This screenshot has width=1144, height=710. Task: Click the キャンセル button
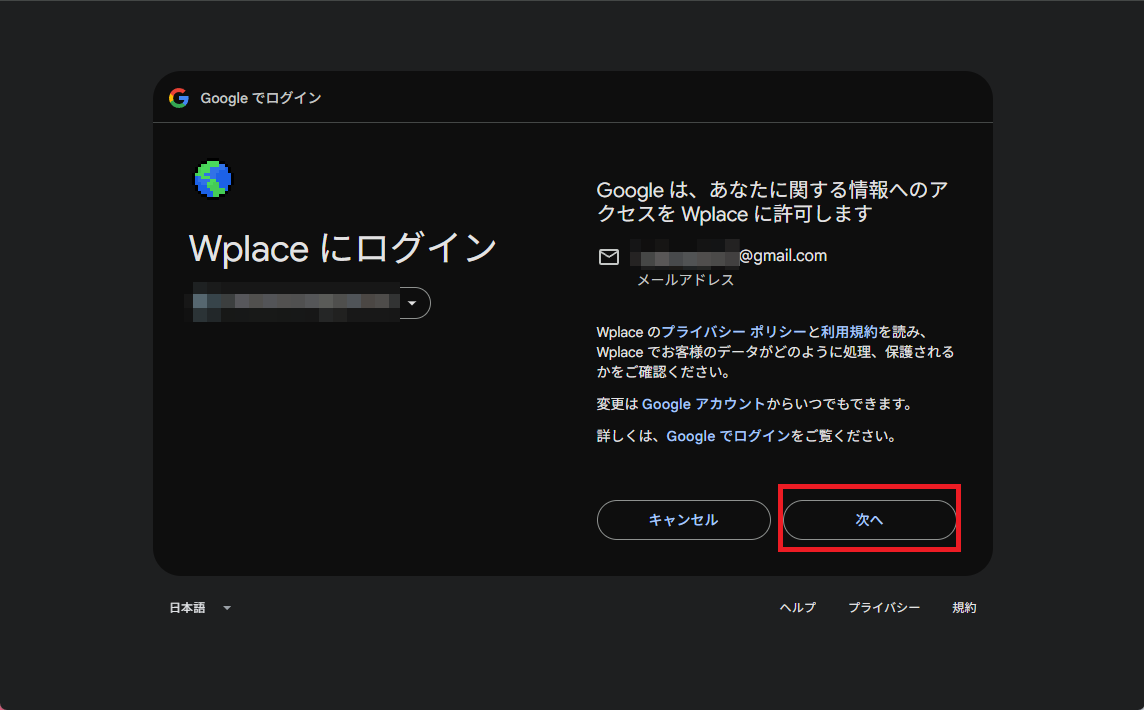click(x=684, y=520)
